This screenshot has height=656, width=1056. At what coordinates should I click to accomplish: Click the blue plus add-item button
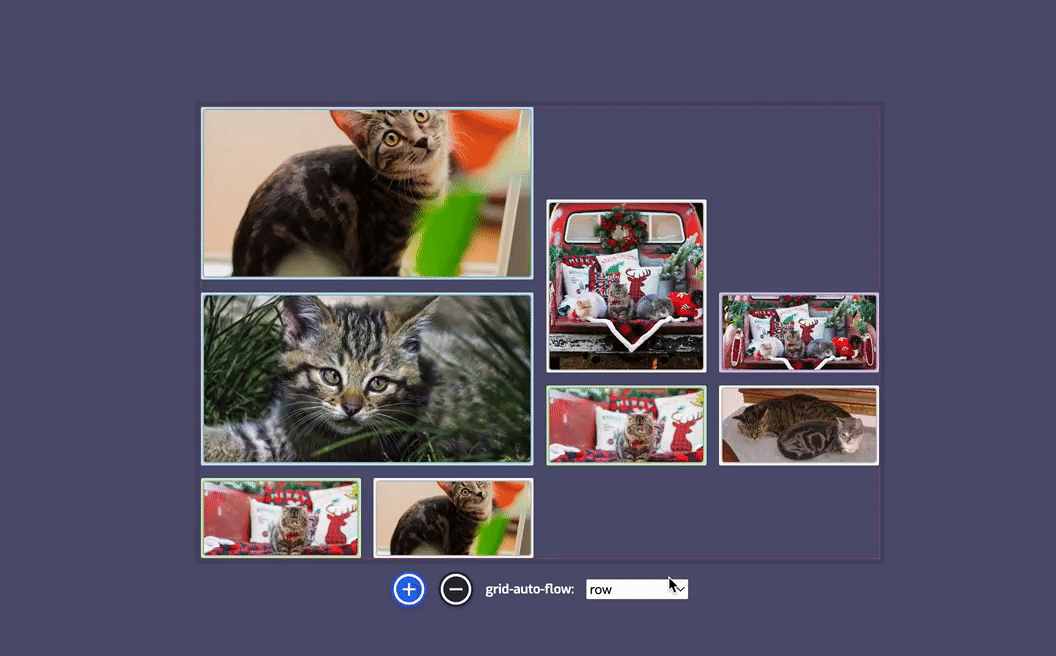[x=408, y=589]
